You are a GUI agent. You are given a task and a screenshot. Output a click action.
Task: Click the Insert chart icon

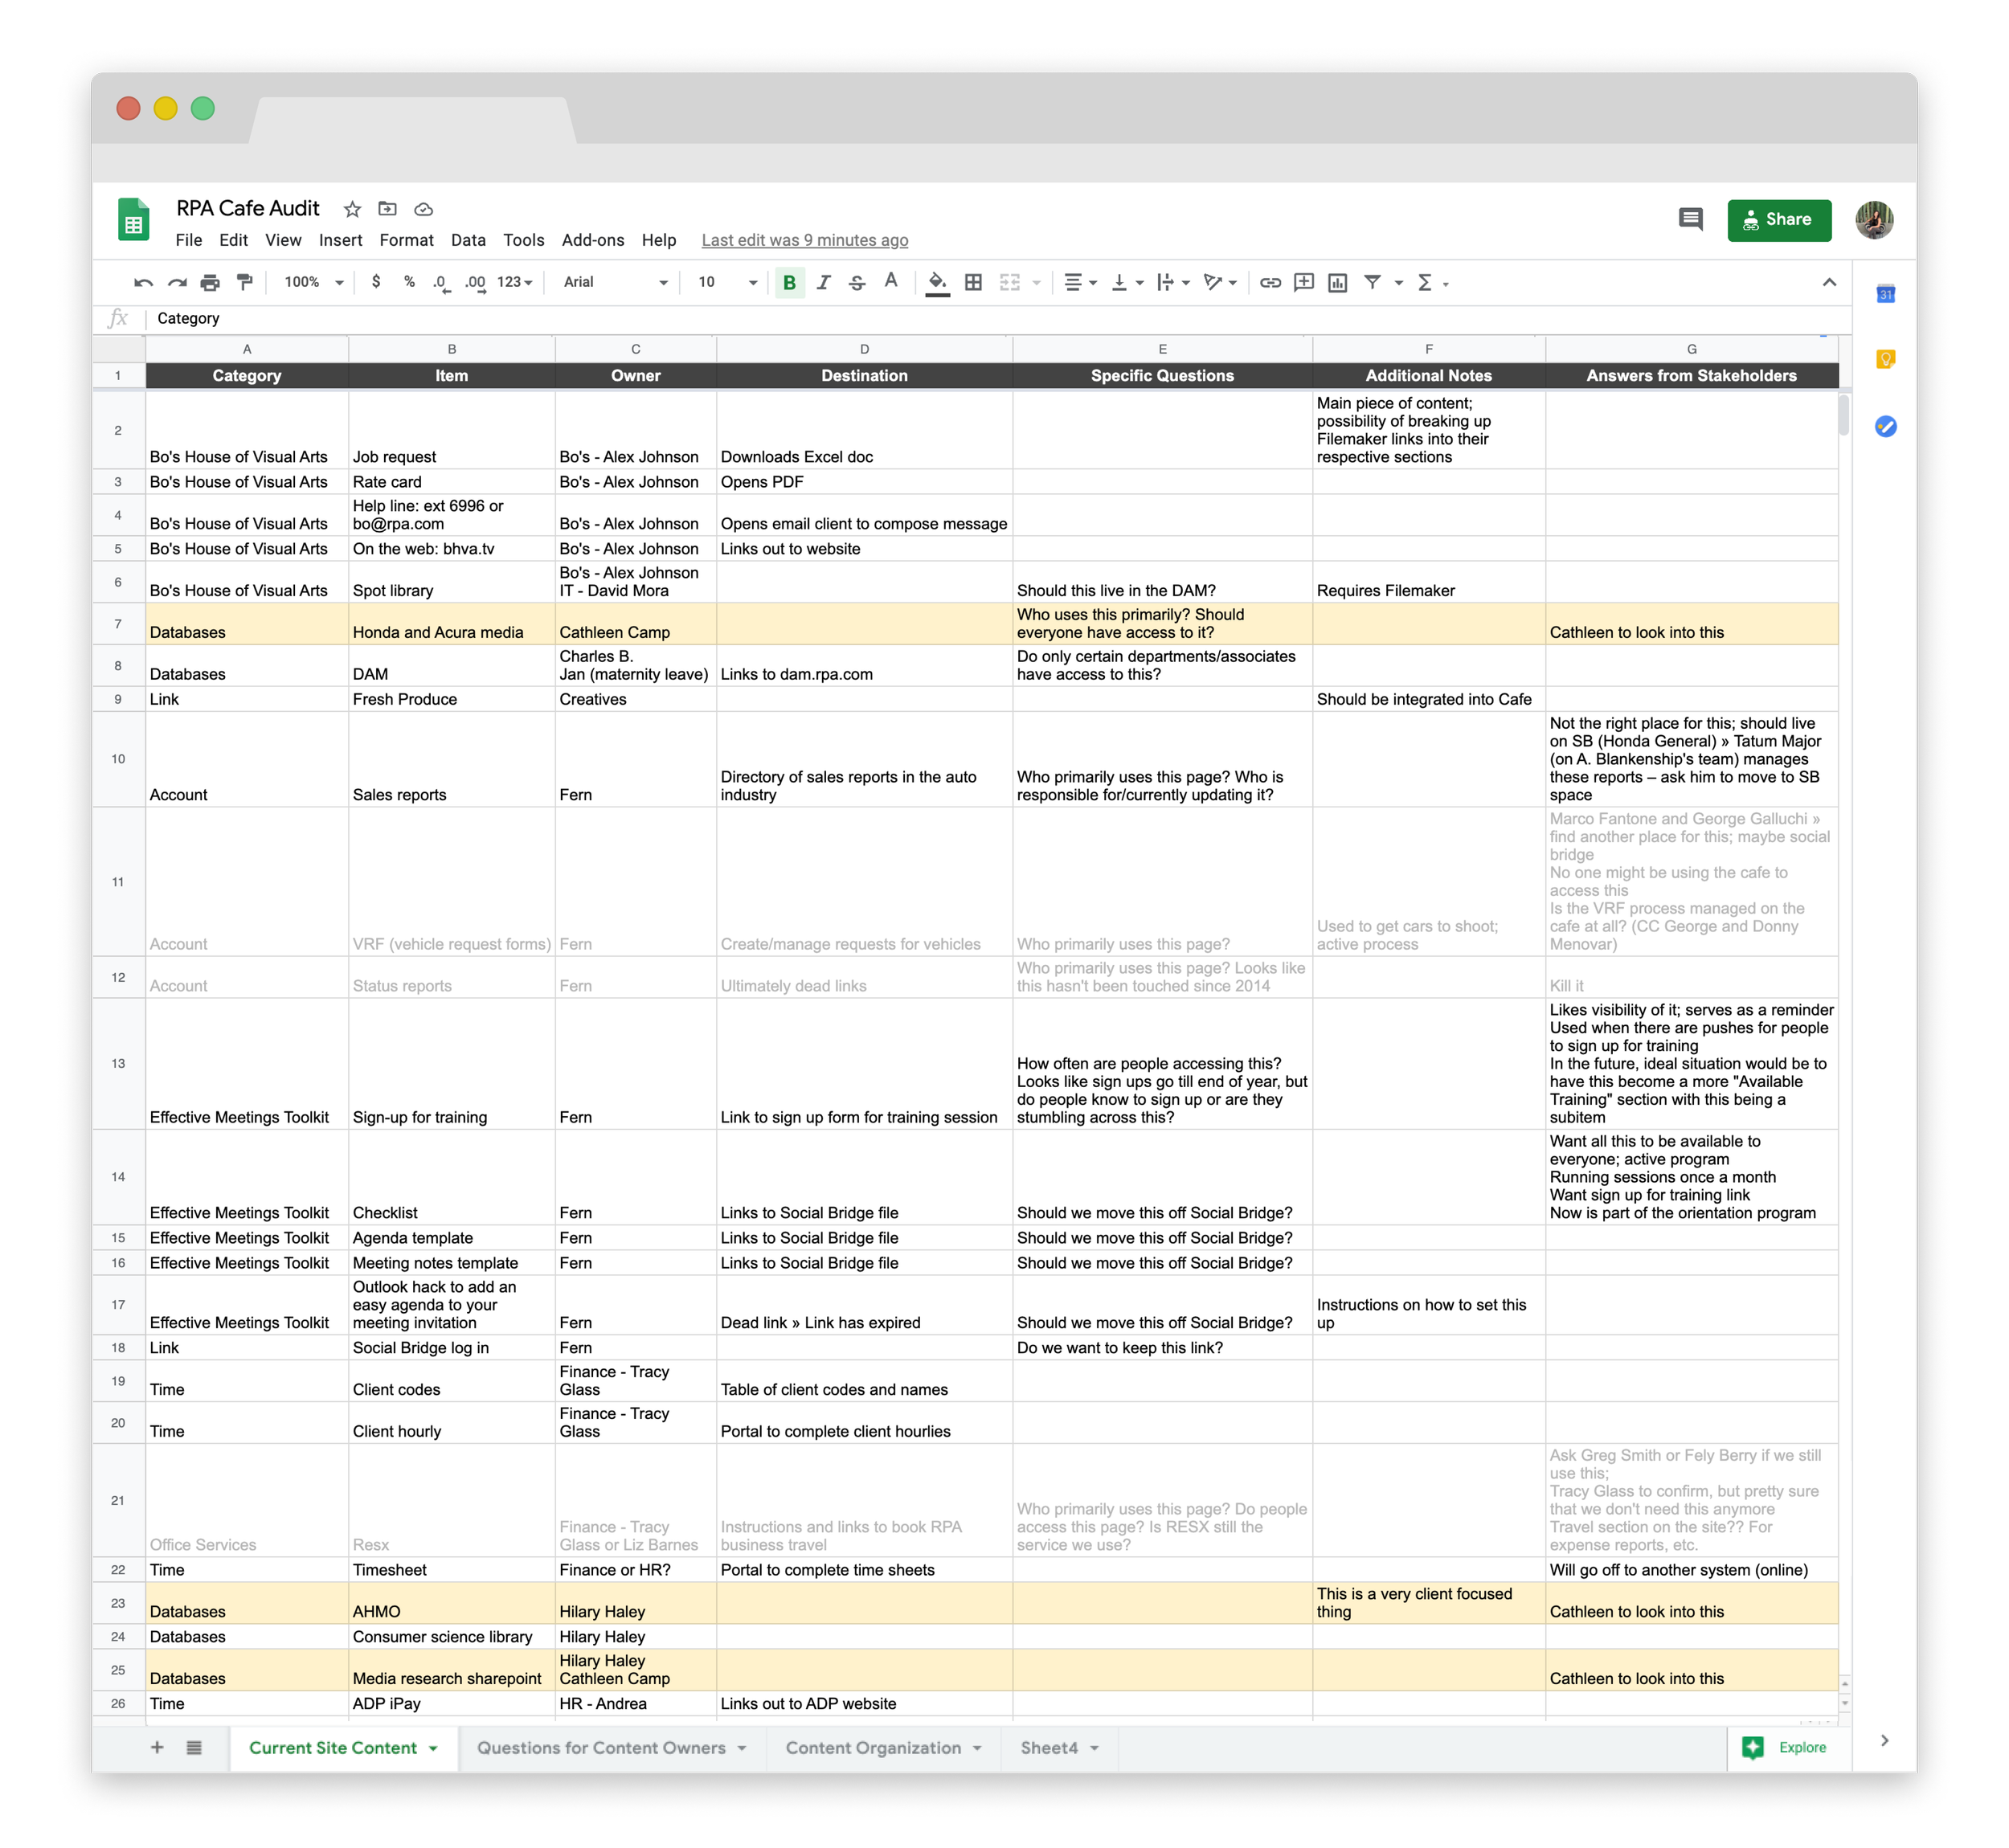(1338, 283)
